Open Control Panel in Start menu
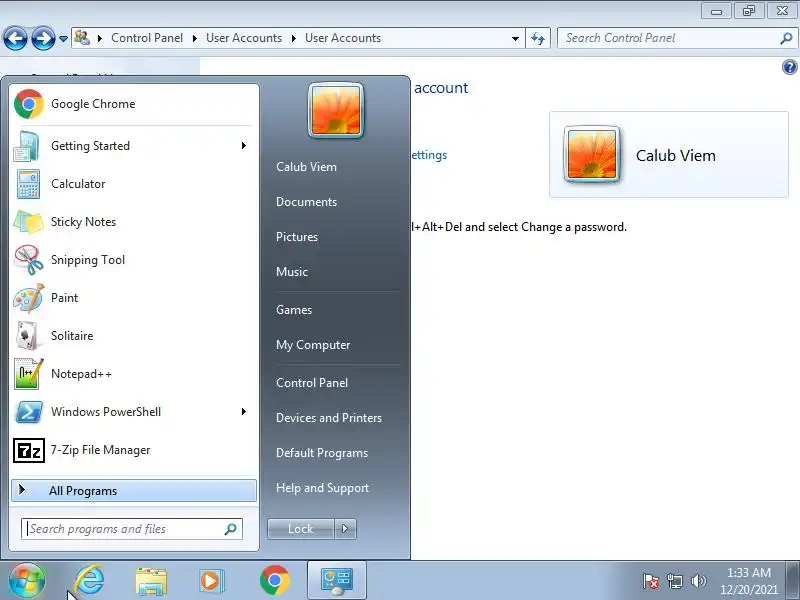The image size is (800, 600). (312, 383)
